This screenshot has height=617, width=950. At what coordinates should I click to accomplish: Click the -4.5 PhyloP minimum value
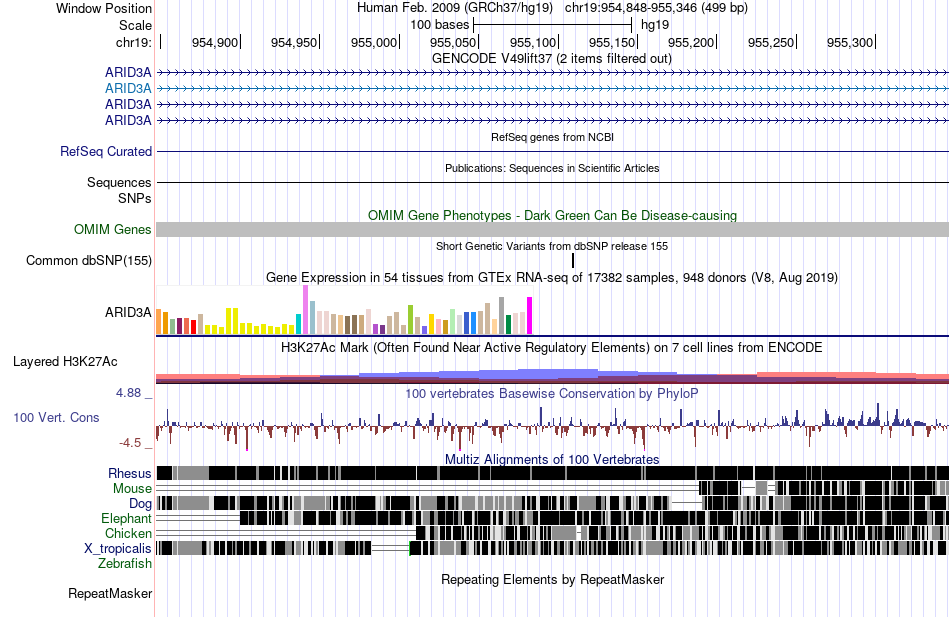[130, 443]
